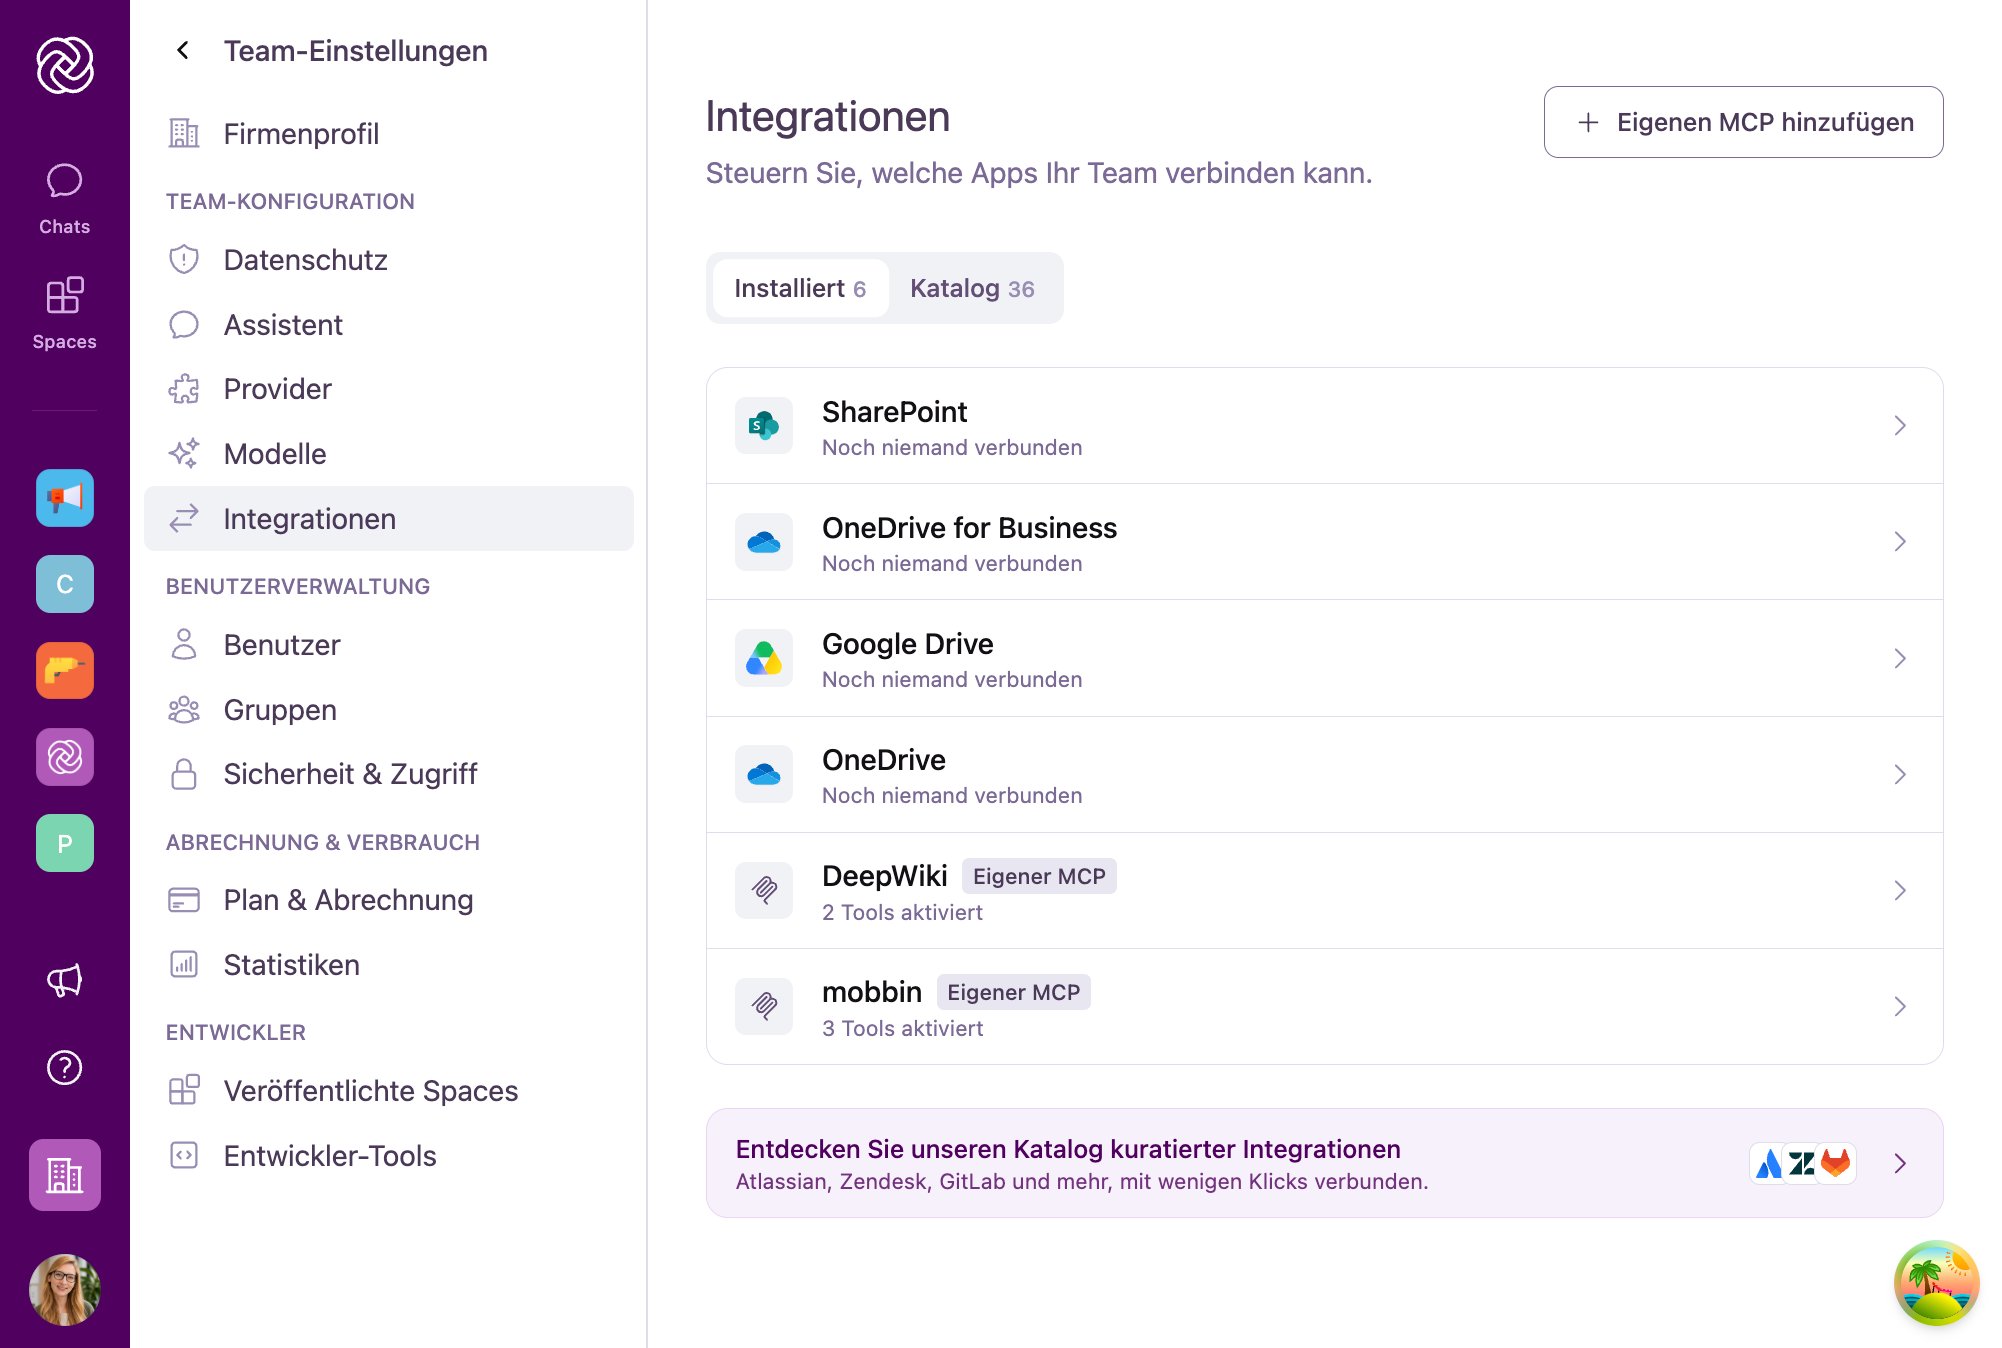Open Gruppen management

pyautogui.click(x=389, y=709)
